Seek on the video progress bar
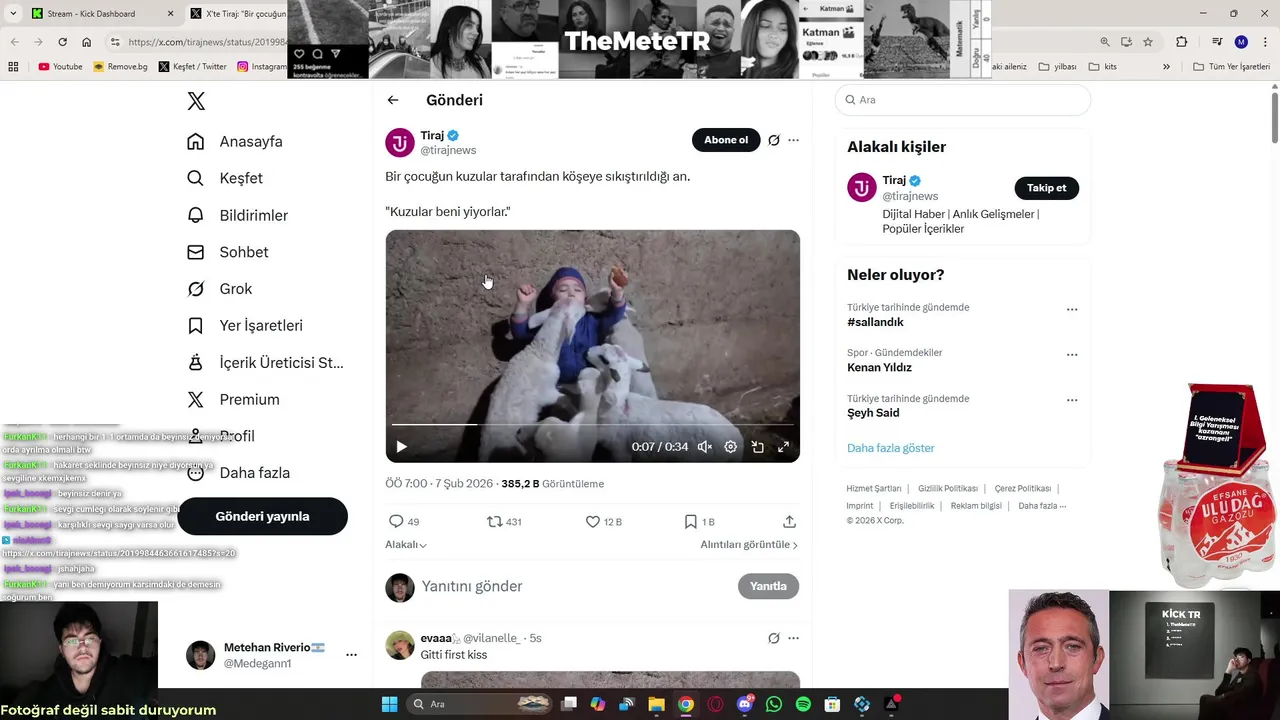Screen dimensions: 1280x720 (593, 425)
